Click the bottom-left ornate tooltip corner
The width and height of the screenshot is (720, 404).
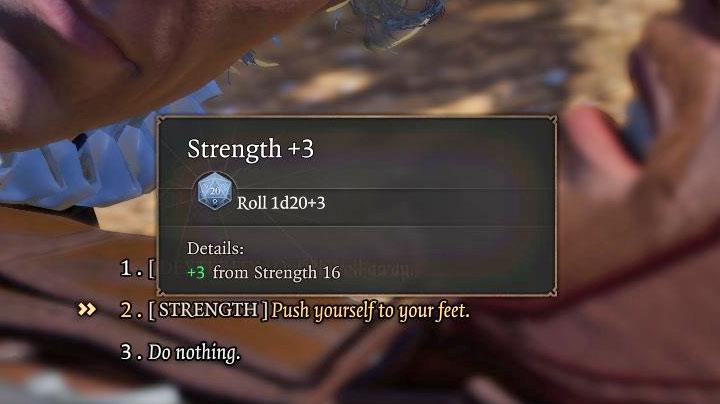(x=162, y=291)
